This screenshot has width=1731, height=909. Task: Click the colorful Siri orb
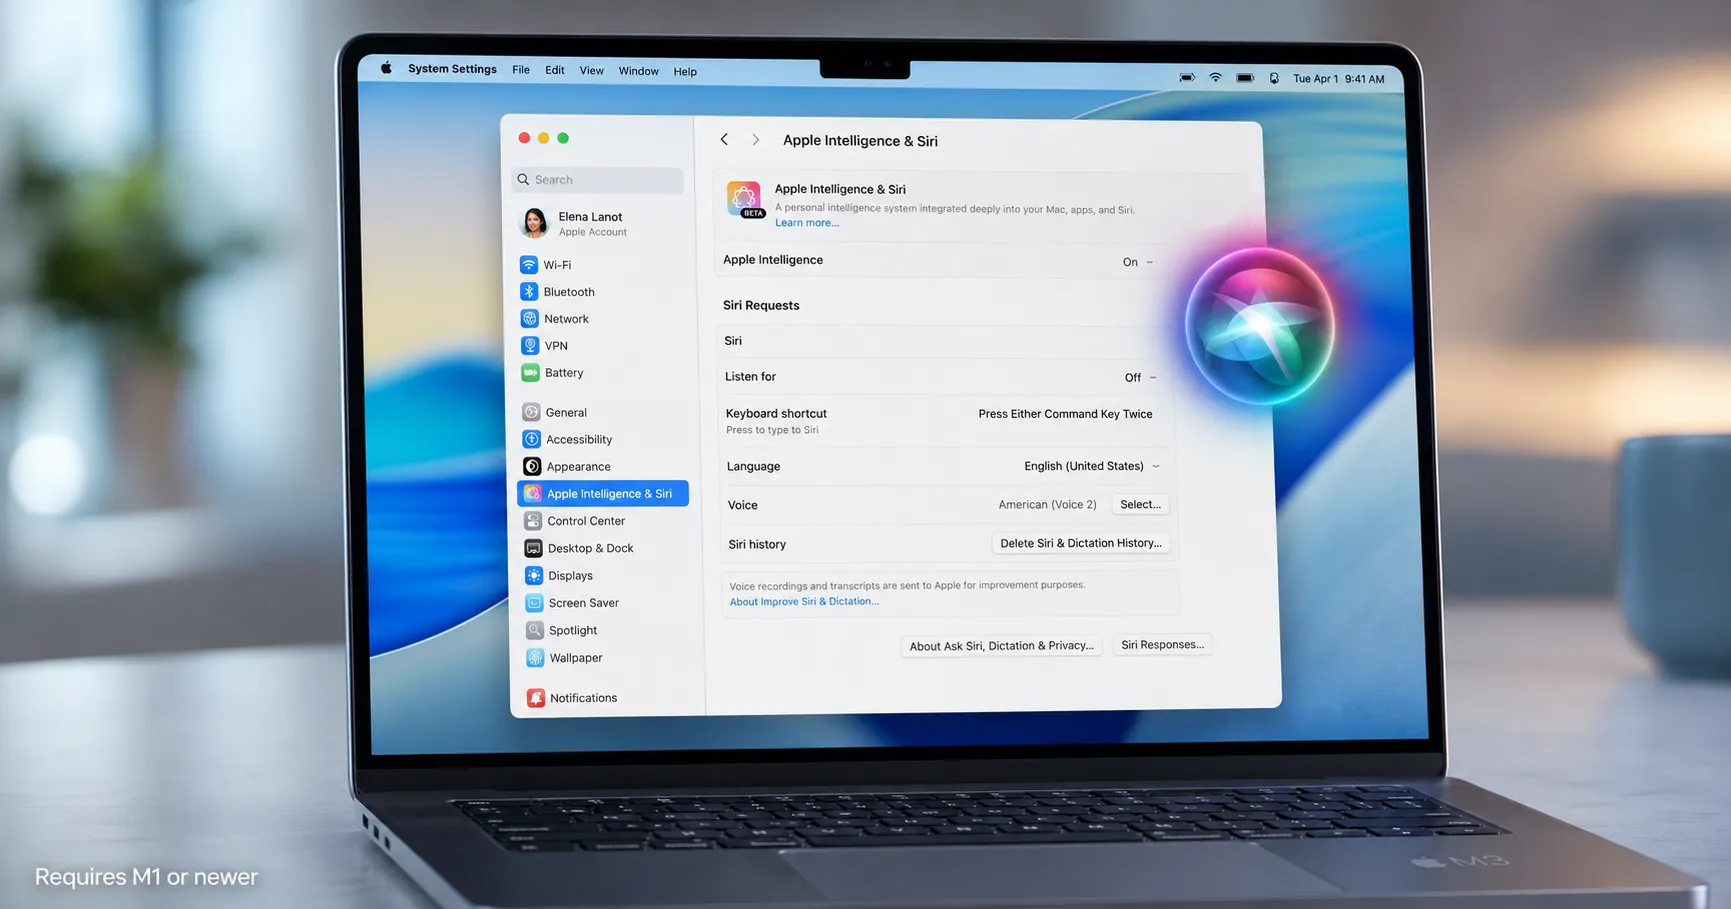(x=1260, y=326)
